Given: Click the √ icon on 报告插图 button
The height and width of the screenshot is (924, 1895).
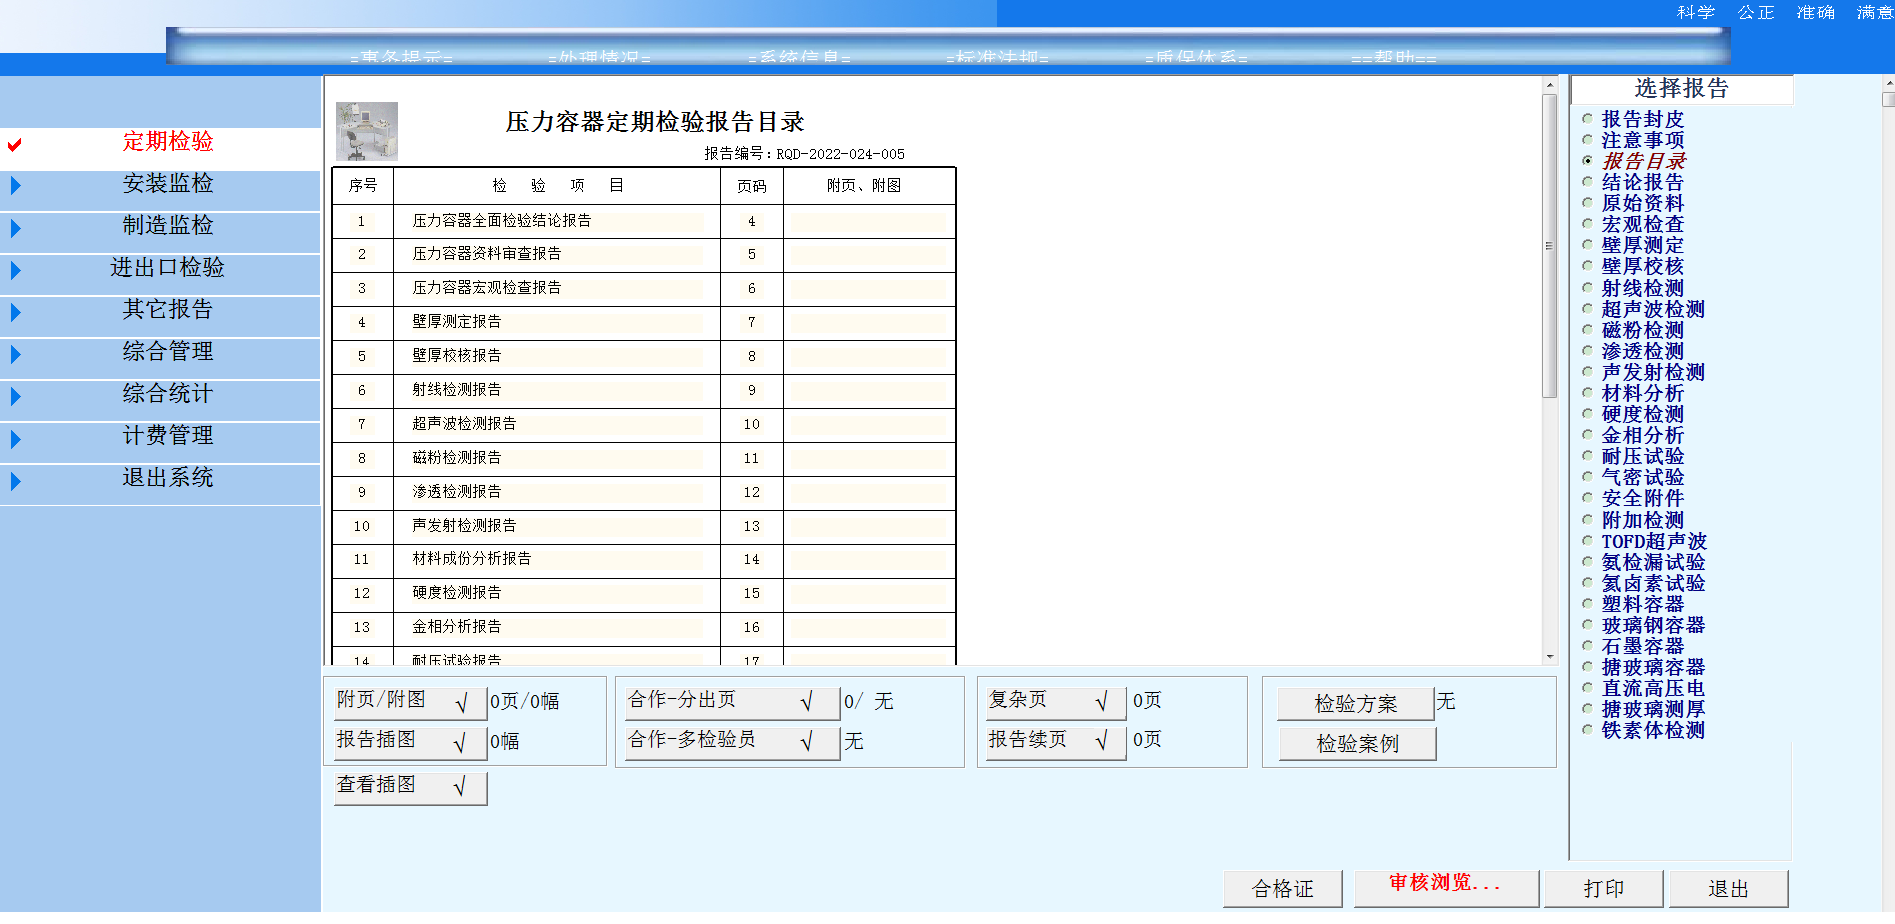Looking at the screenshot, I should coord(462,742).
